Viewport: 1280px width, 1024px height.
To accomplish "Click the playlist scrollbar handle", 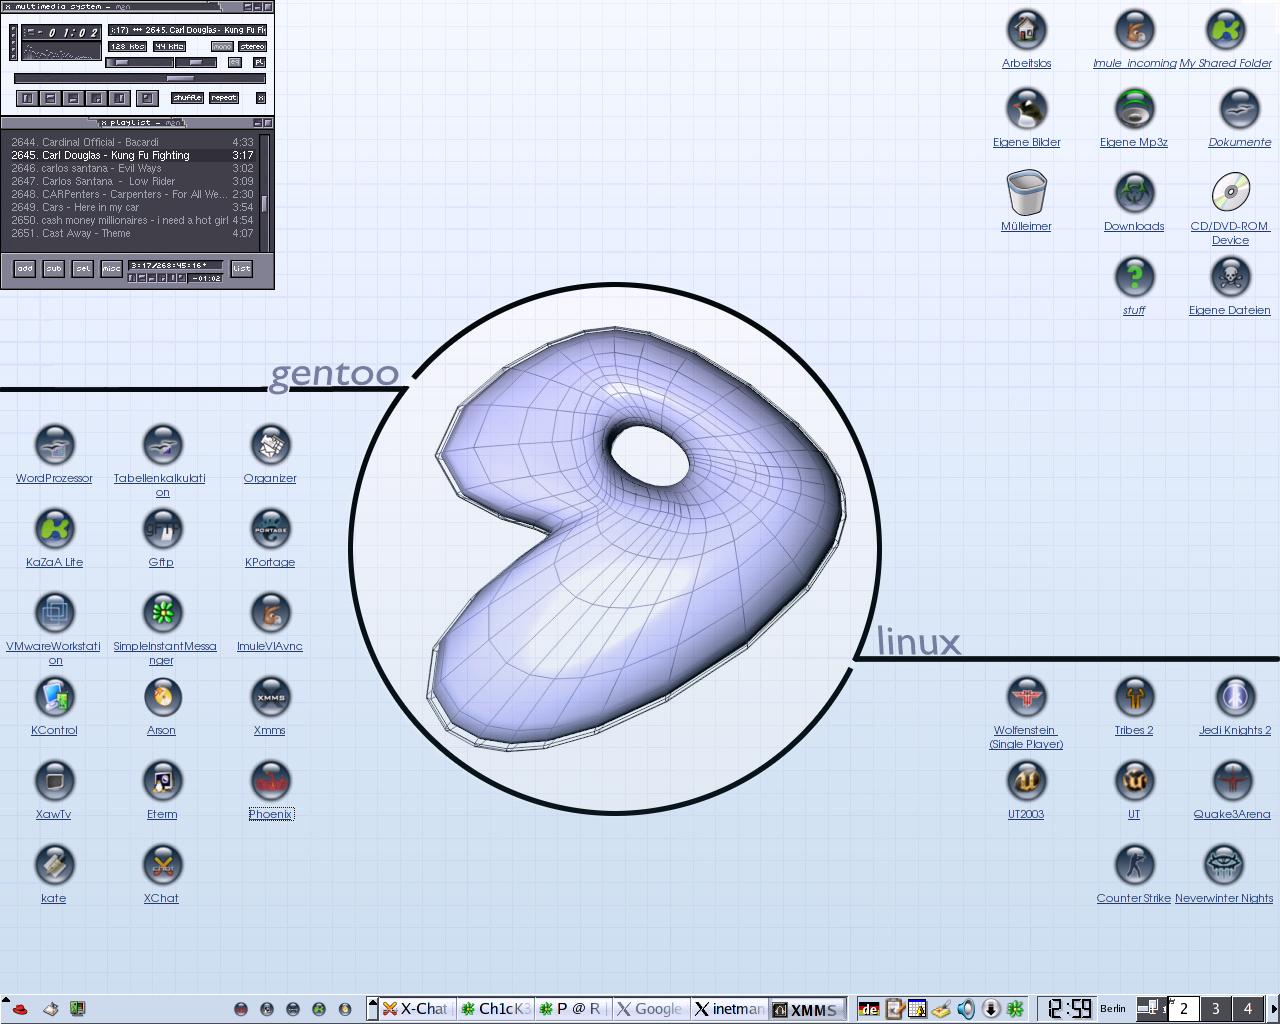I will pos(264,203).
